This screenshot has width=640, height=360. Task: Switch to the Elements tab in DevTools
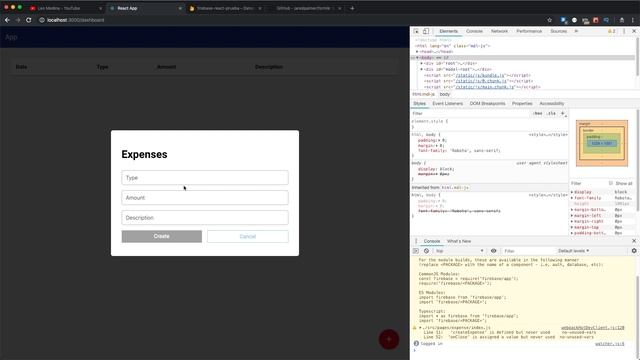click(448, 31)
